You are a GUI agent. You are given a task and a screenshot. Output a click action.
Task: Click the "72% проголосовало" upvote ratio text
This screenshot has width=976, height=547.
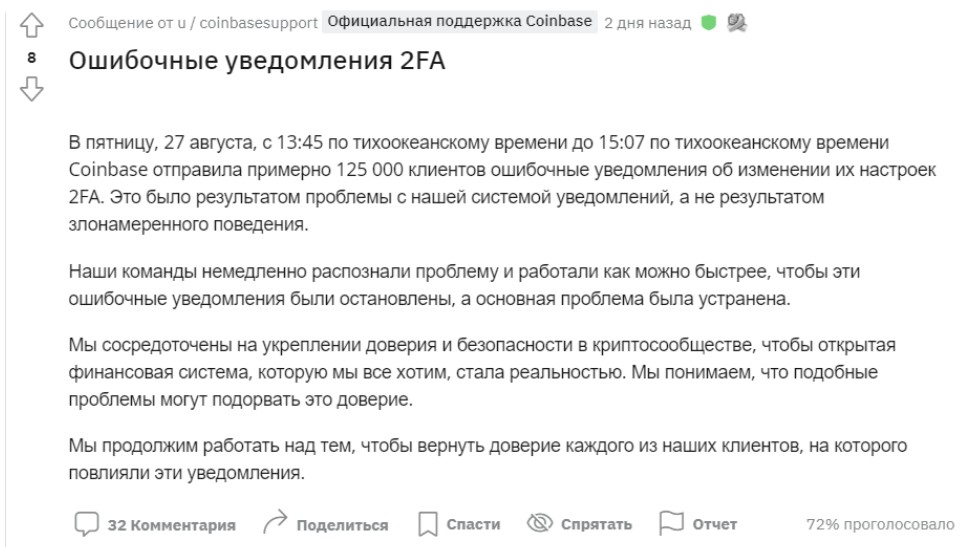coord(879,525)
